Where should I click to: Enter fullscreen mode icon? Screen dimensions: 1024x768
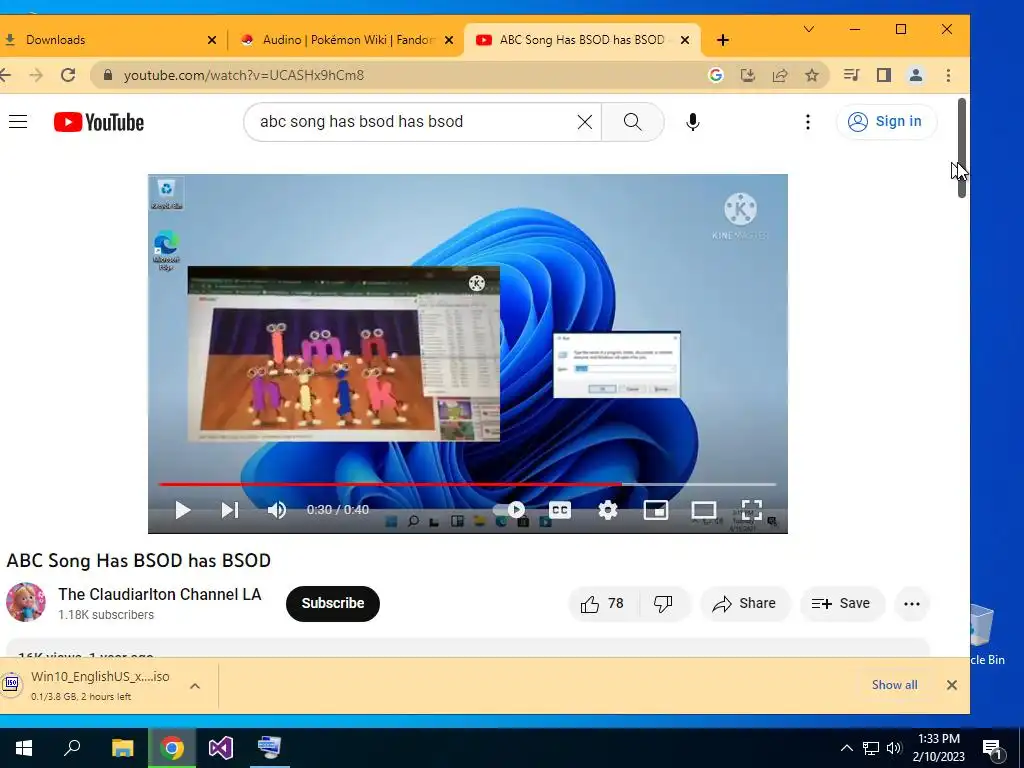pyautogui.click(x=752, y=510)
